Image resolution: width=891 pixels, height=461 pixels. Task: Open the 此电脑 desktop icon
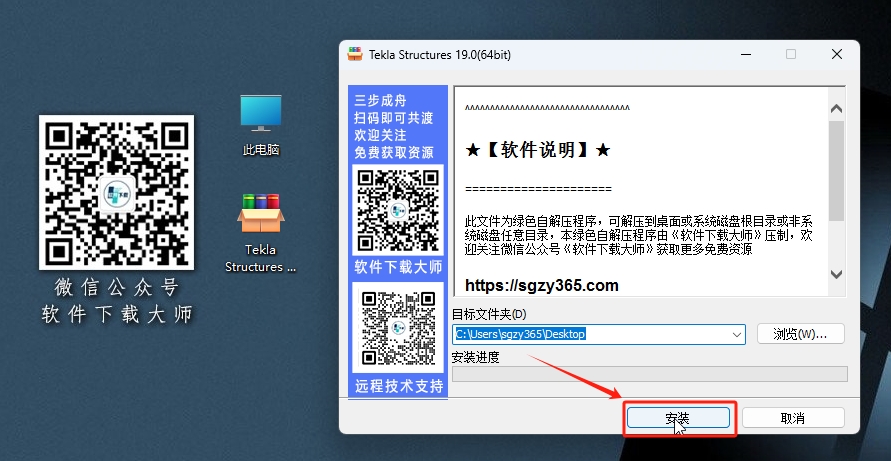[x=260, y=125]
